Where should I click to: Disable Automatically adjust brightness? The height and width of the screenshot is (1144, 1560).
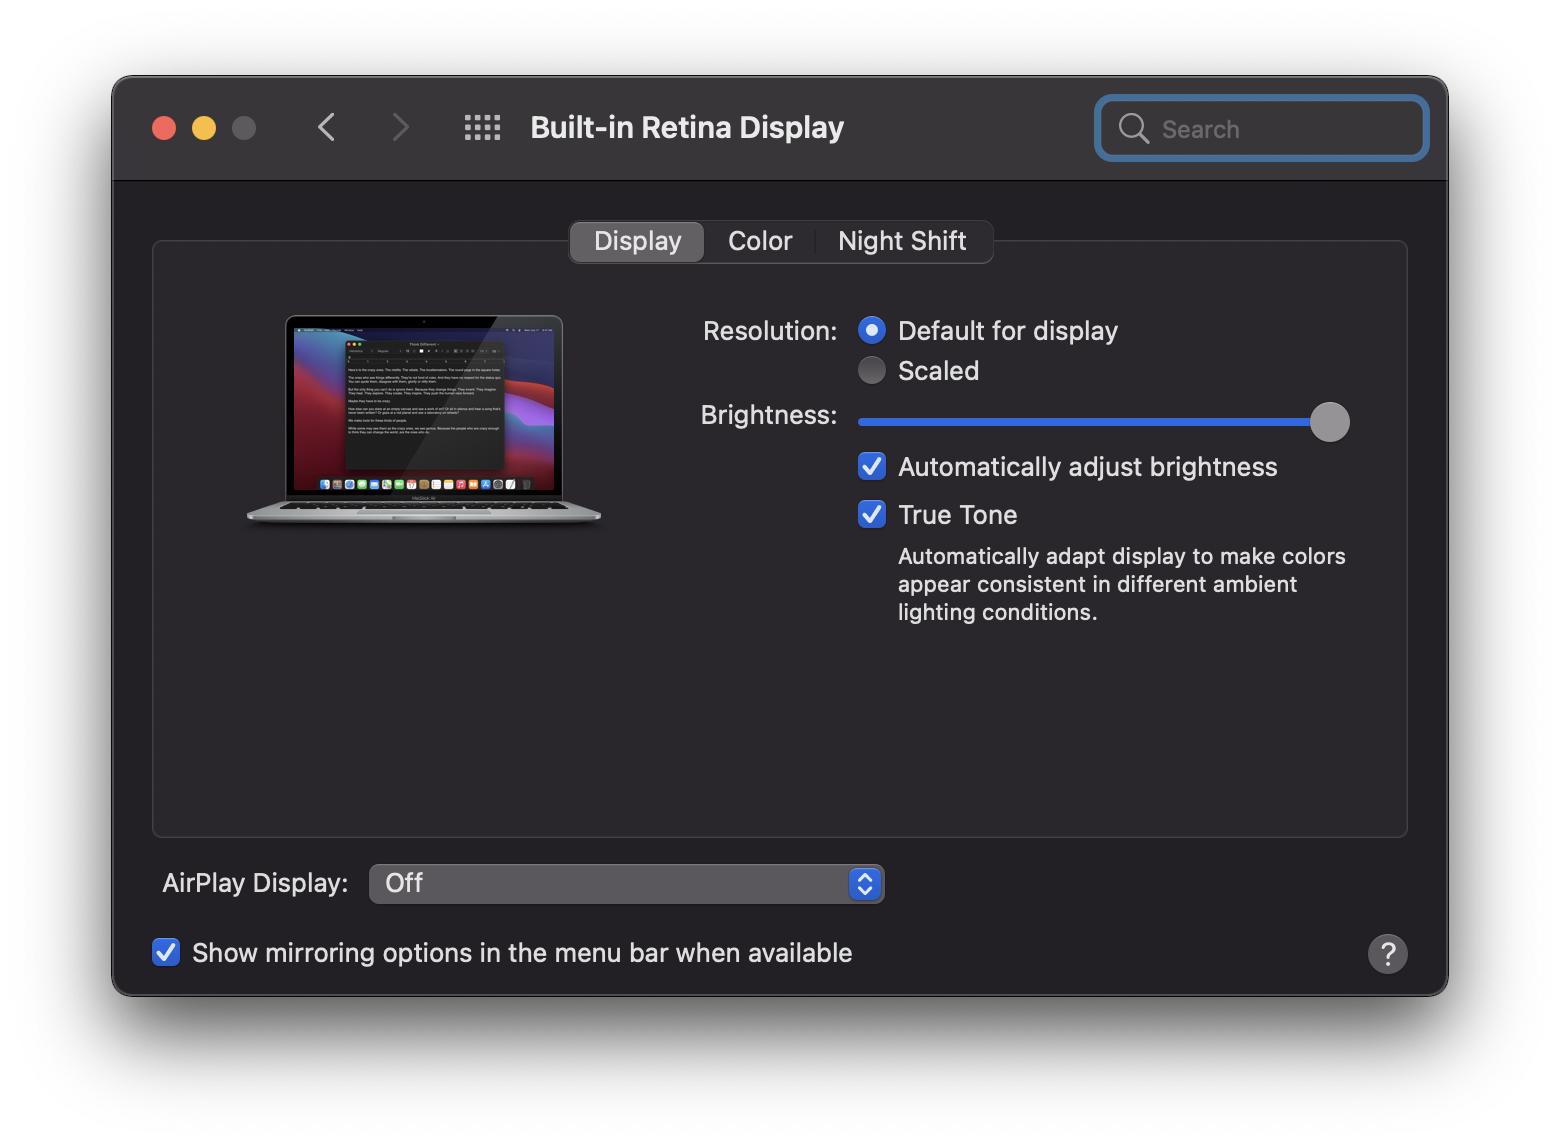pyautogui.click(x=872, y=467)
